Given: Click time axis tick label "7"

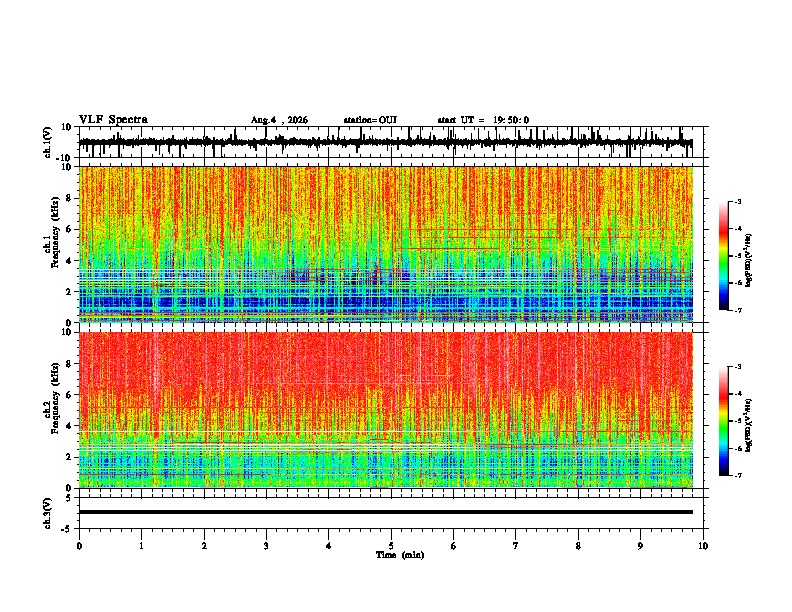Looking at the screenshot, I should pyautogui.click(x=516, y=546).
